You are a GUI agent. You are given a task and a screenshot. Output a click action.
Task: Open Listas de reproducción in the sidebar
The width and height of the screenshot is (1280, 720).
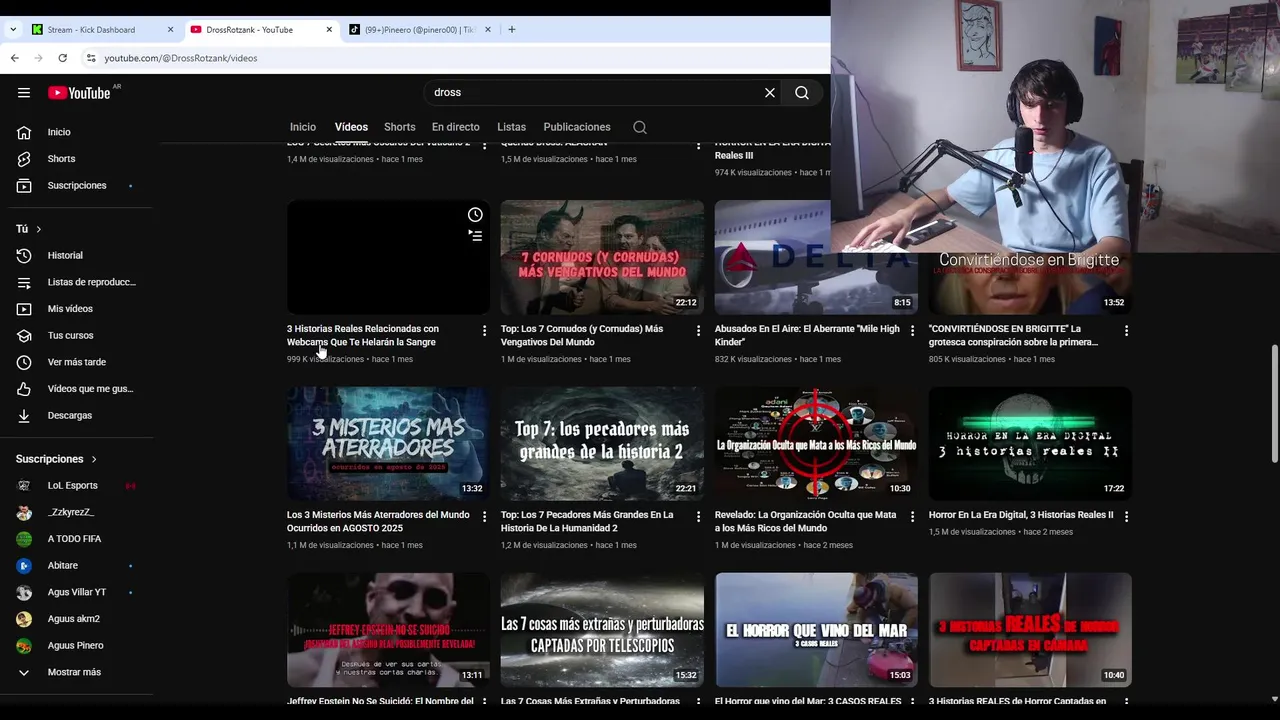tap(76, 282)
